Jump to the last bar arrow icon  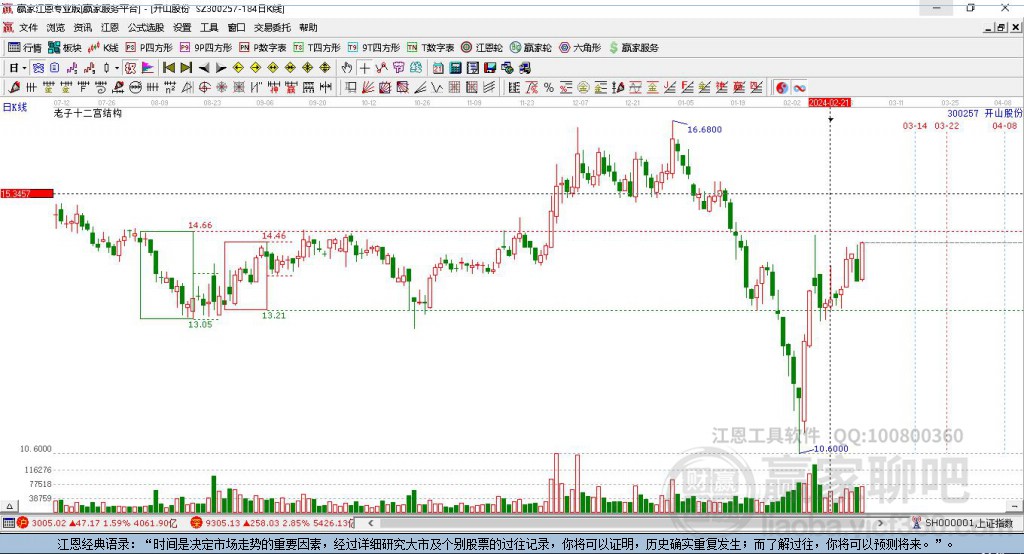point(186,67)
